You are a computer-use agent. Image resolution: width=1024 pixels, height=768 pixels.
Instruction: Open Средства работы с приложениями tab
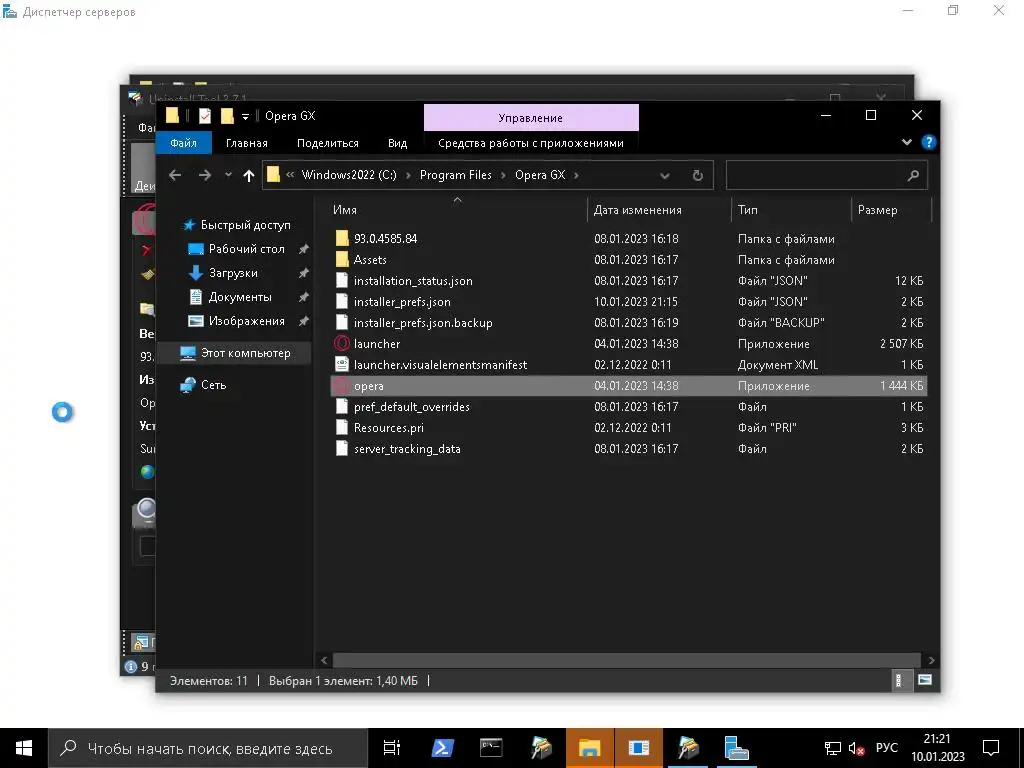(531, 143)
